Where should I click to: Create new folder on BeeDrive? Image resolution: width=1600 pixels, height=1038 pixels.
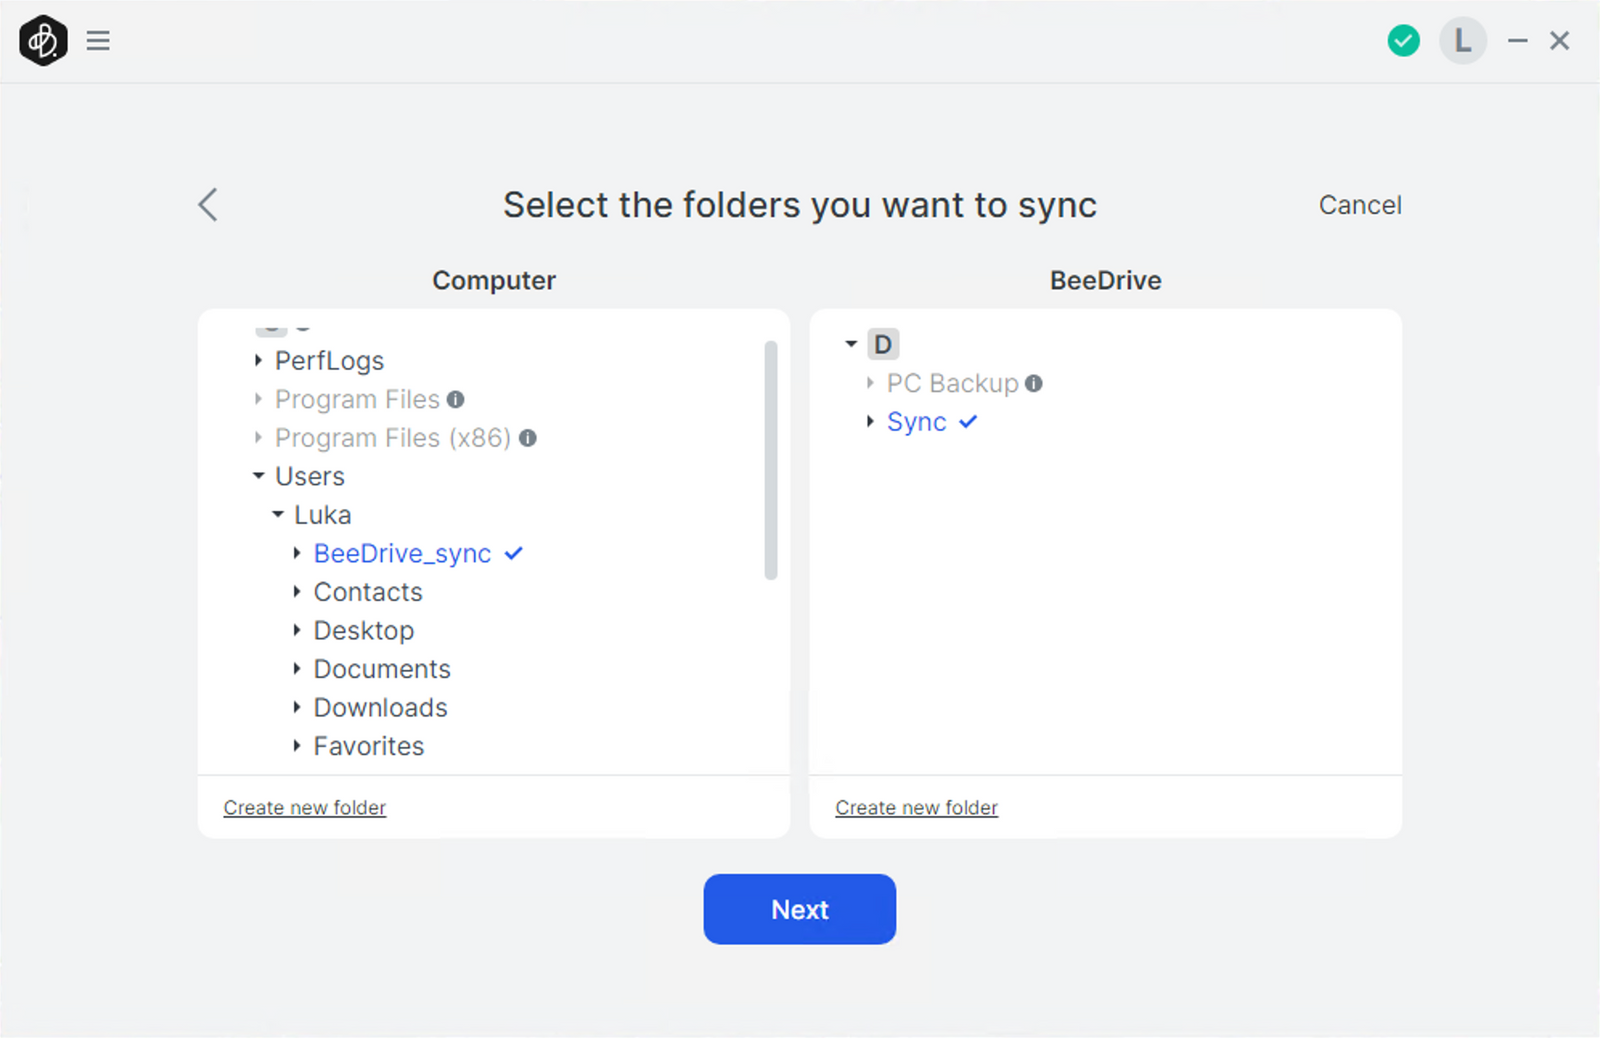(917, 807)
